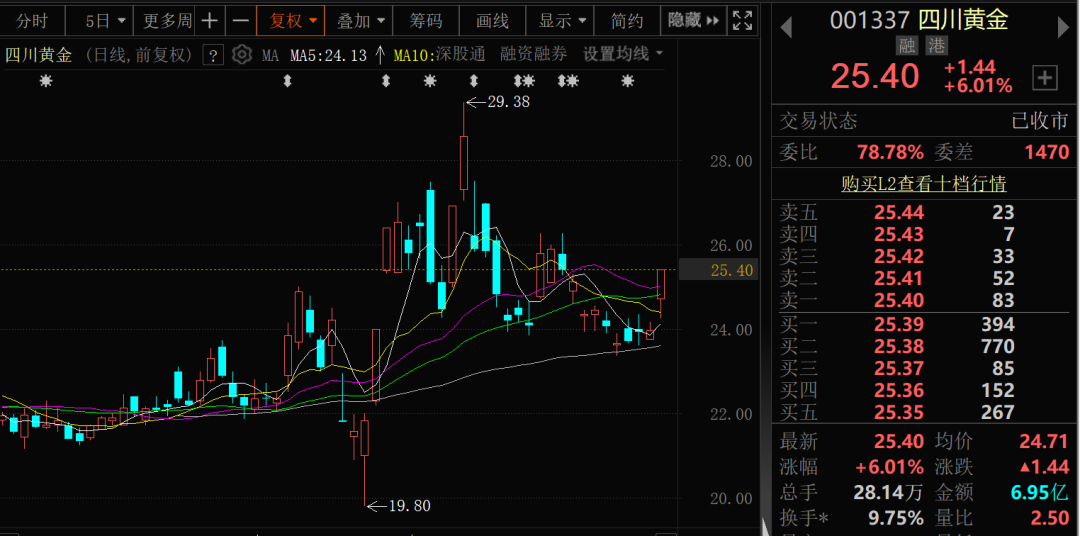Open the MA indicator settings gear
Screen dimensions: 1080x536
coord(241,55)
